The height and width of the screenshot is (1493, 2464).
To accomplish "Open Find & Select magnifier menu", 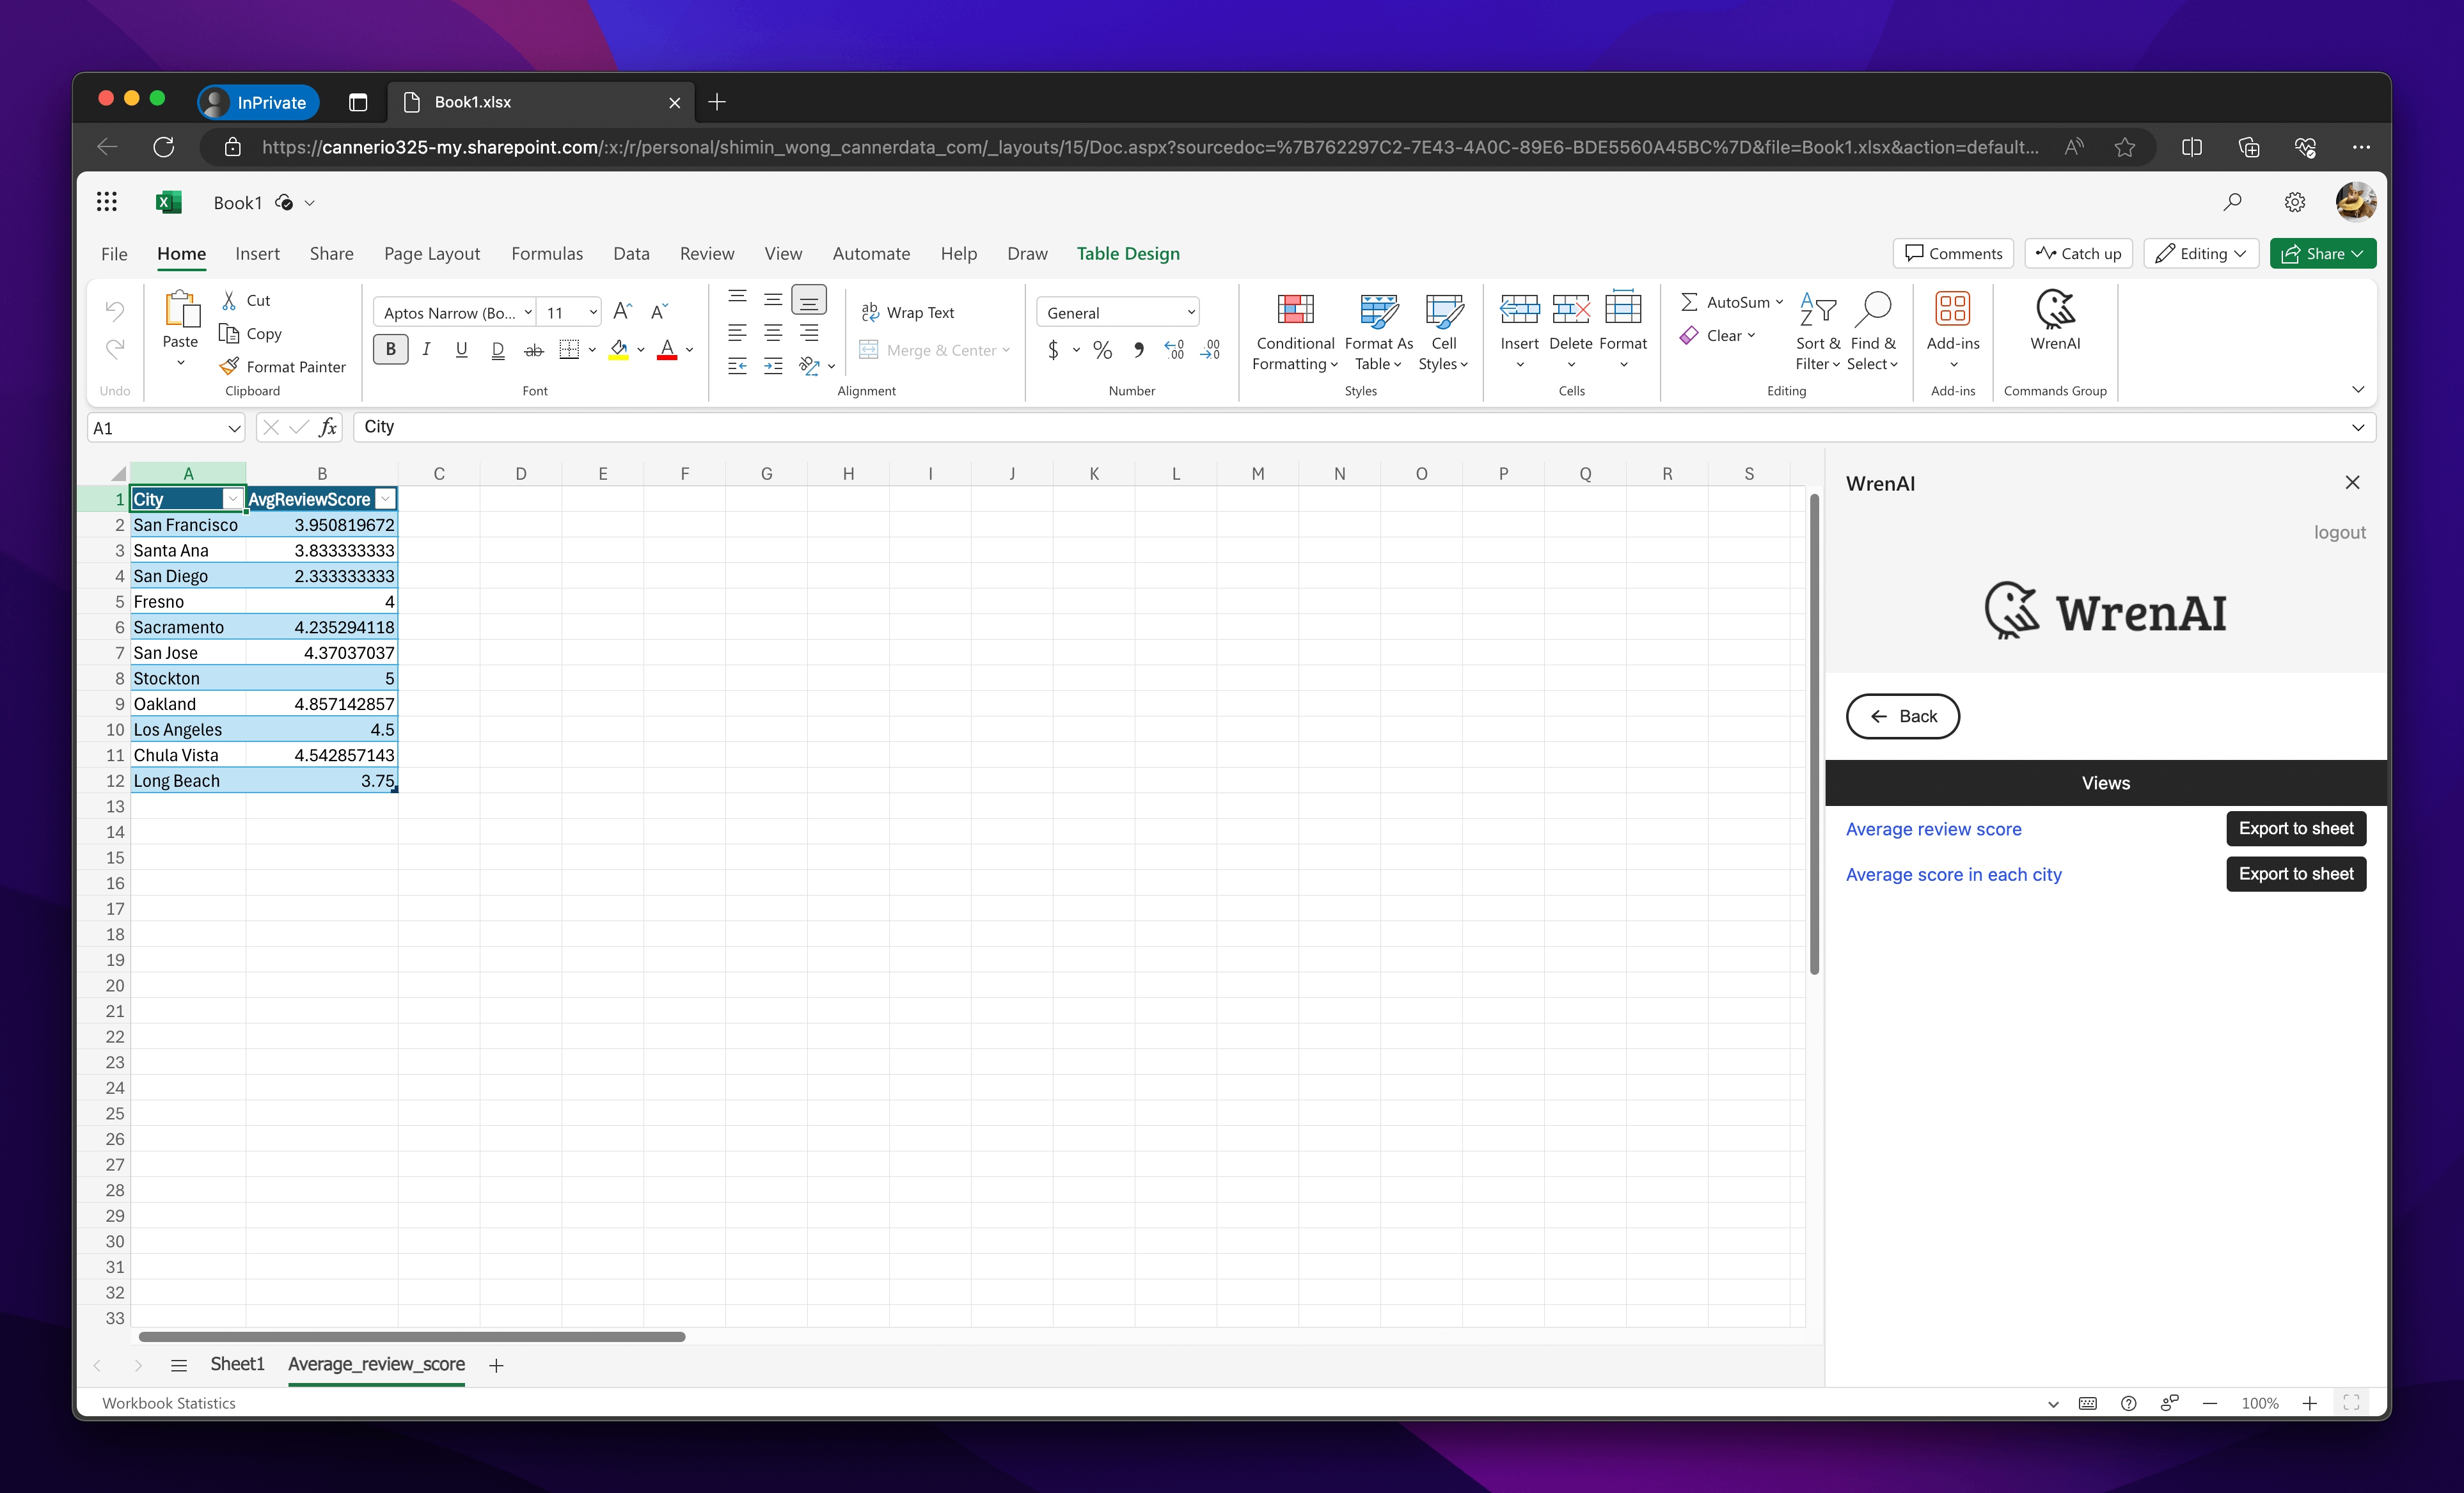I will click(1872, 332).
